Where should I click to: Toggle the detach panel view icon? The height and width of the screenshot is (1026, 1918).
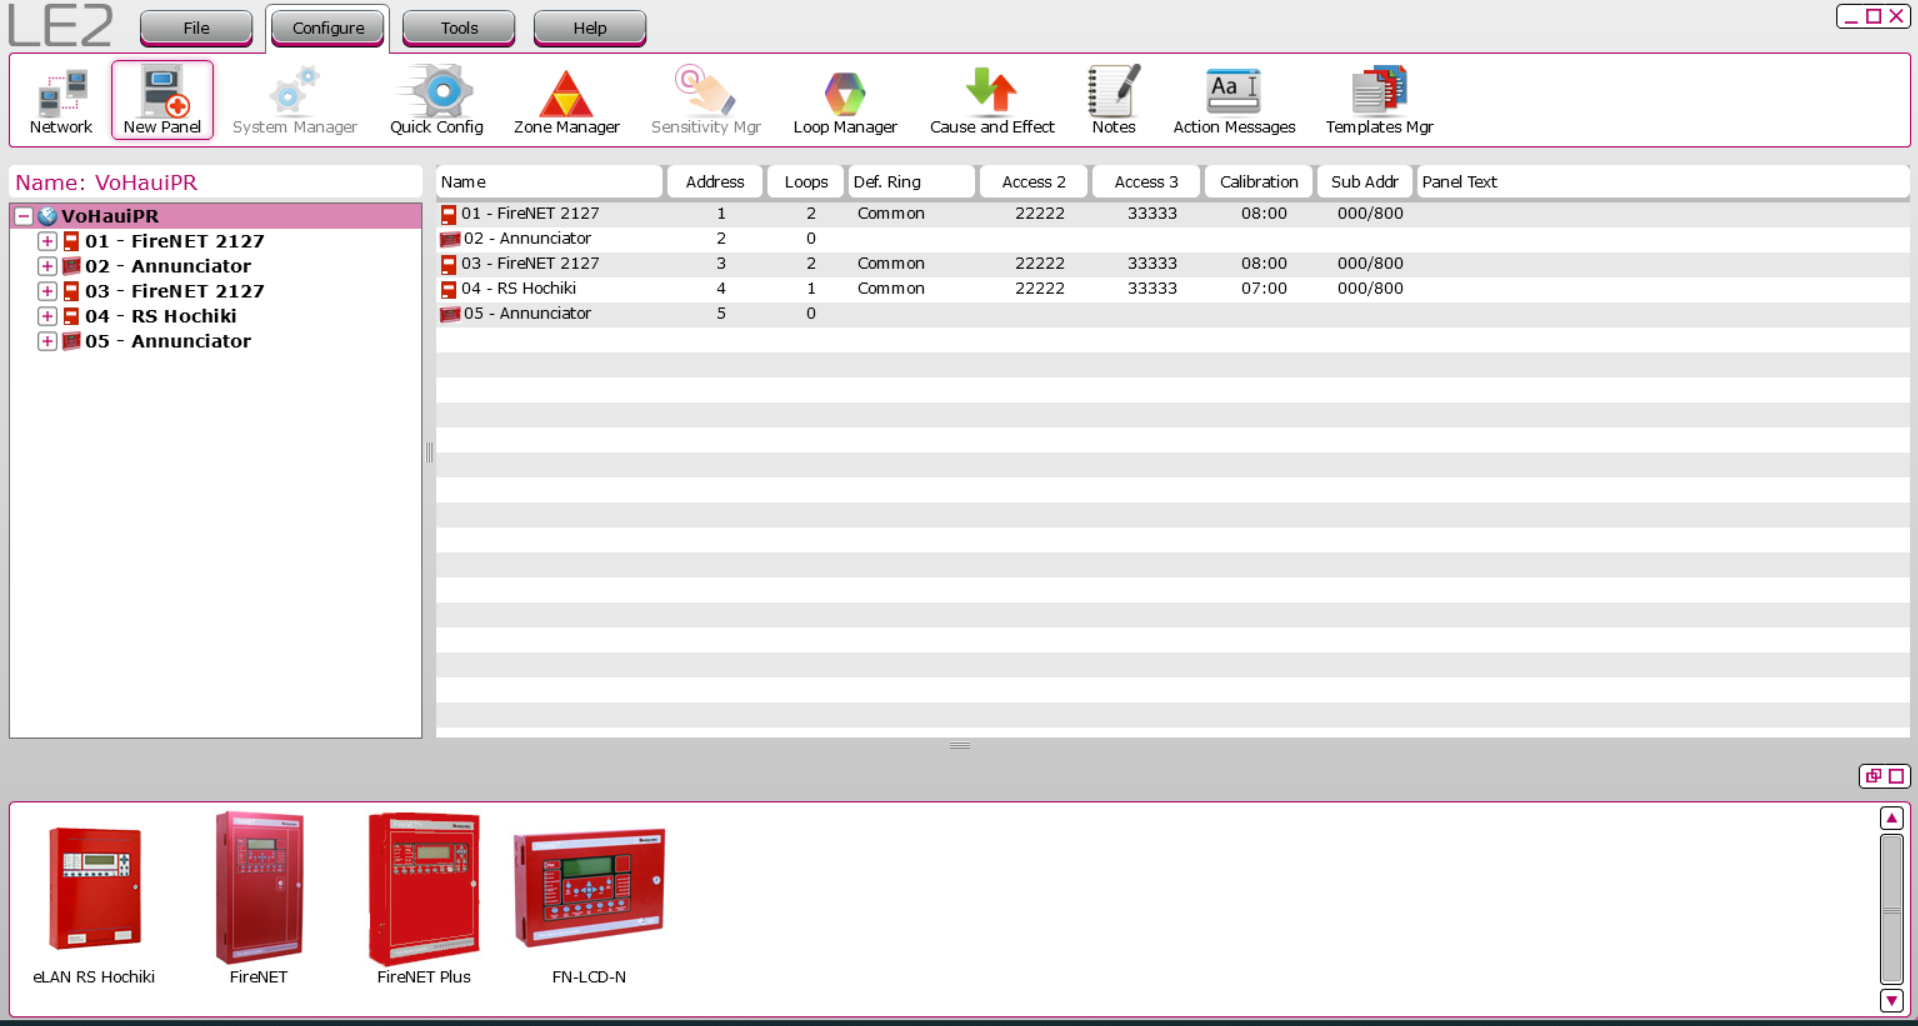pyautogui.click(x=1874, y=776)
